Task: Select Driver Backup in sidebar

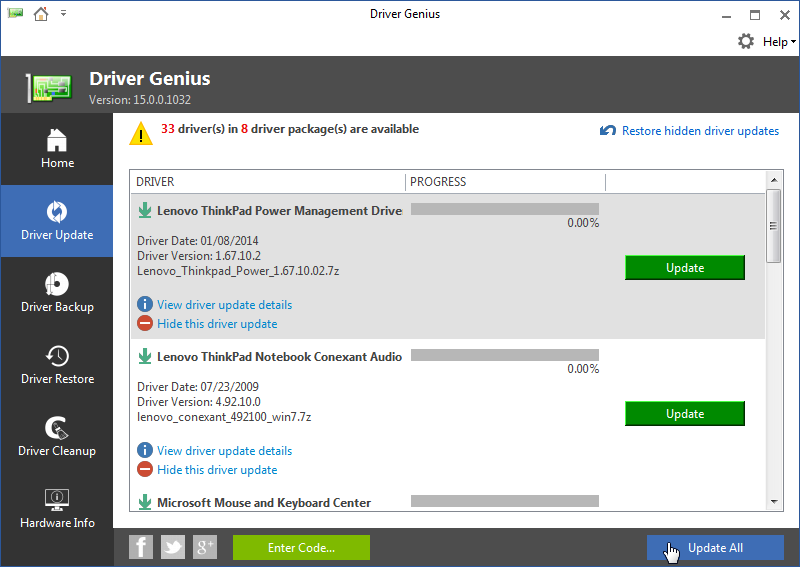Action: (x=57, y=293)
